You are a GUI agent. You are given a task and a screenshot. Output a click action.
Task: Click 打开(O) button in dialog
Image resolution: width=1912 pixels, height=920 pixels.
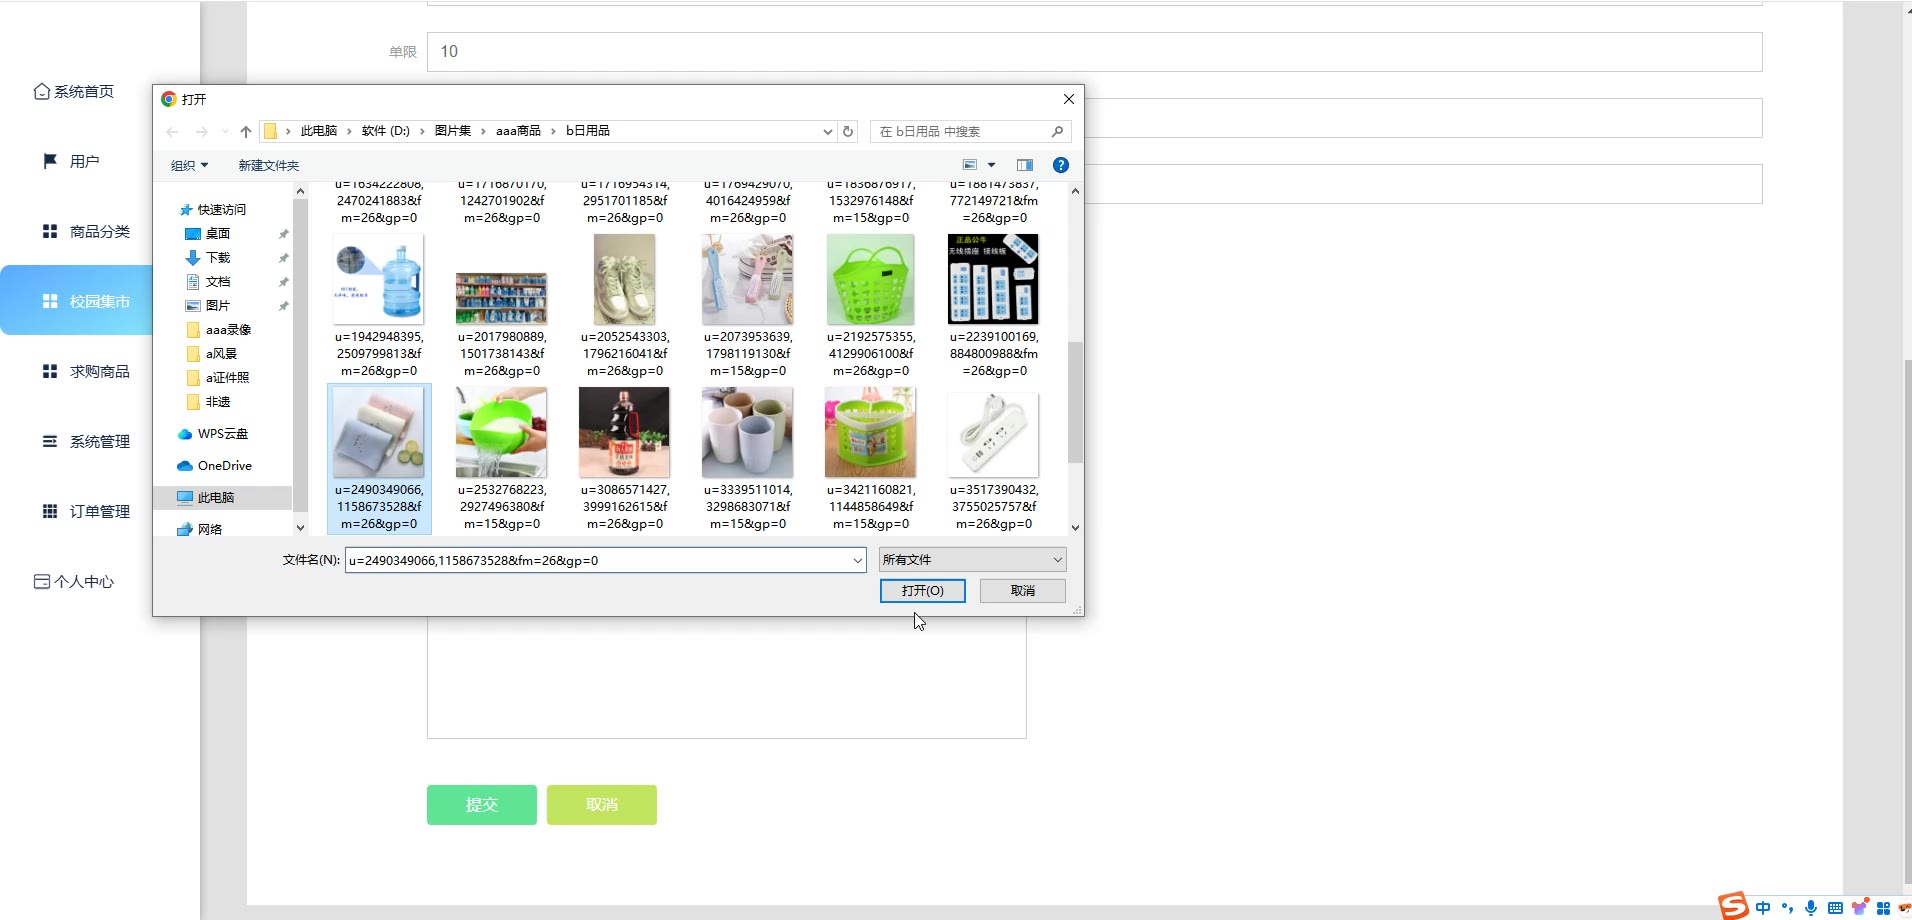[922, 591]
